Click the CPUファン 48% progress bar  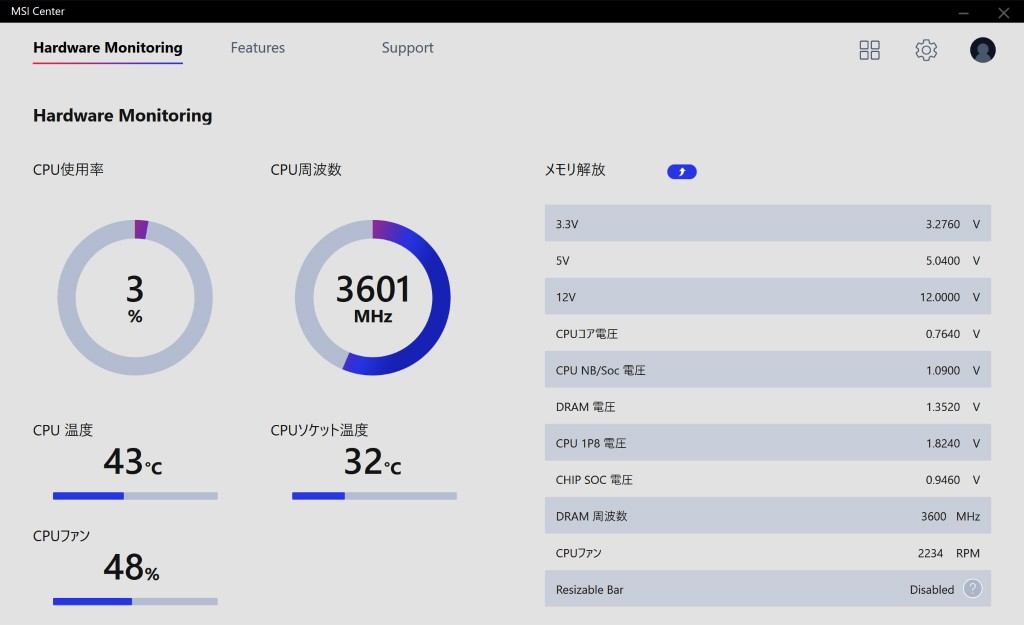pyautogui.click(x=135, y=601)
